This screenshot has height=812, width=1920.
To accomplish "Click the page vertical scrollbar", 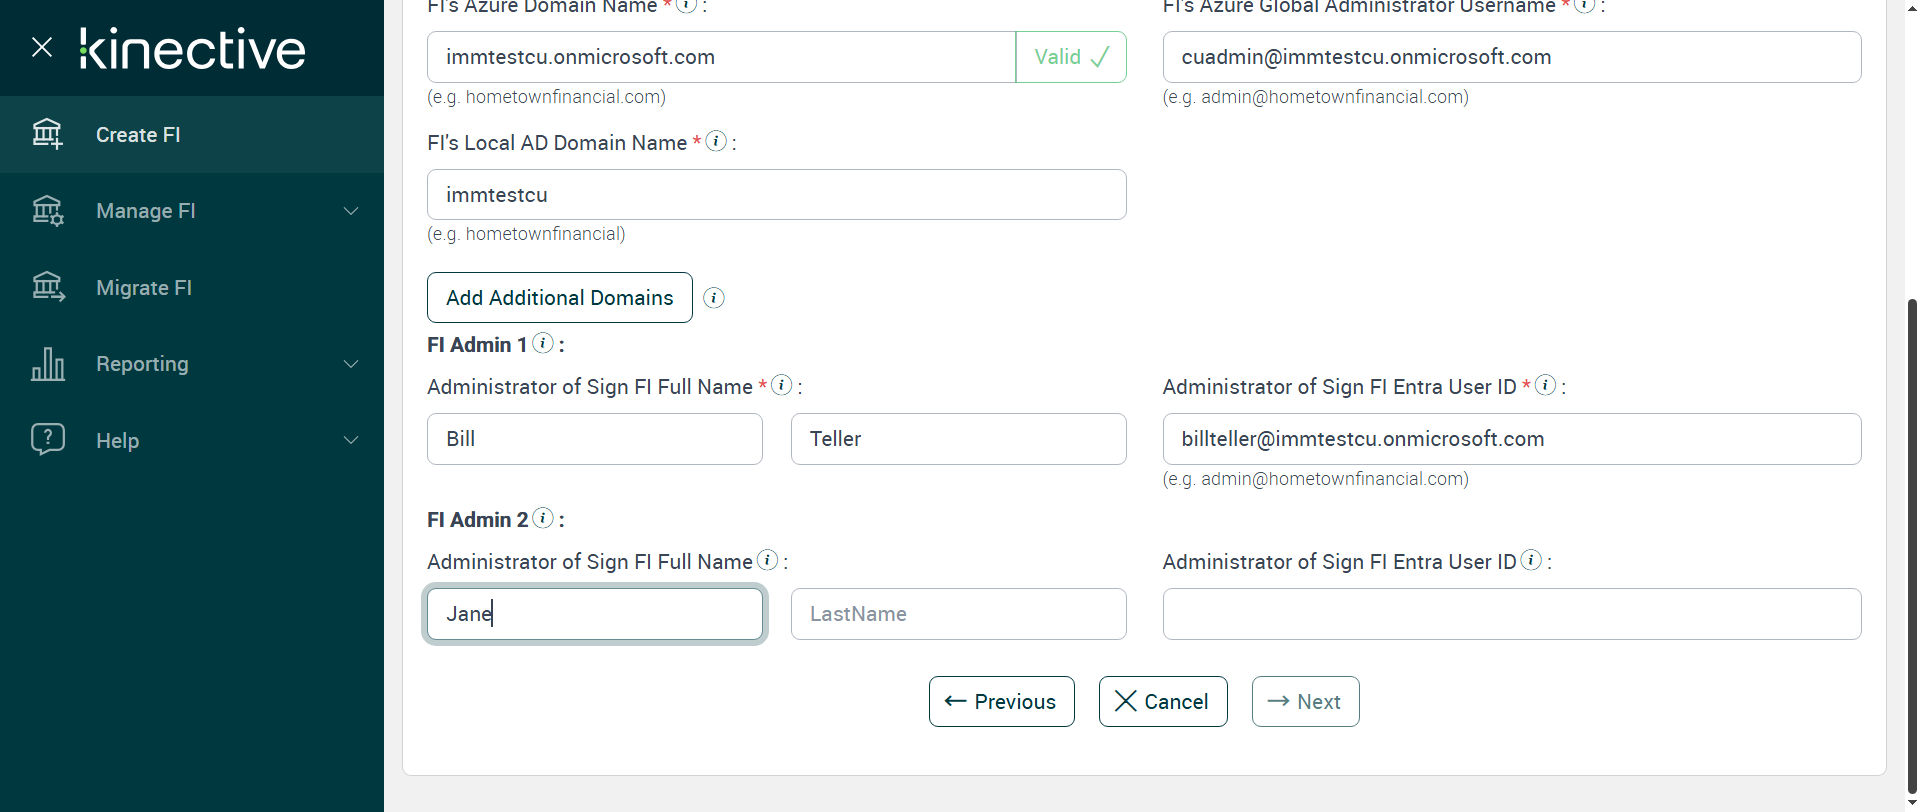I will (1912, 540).
